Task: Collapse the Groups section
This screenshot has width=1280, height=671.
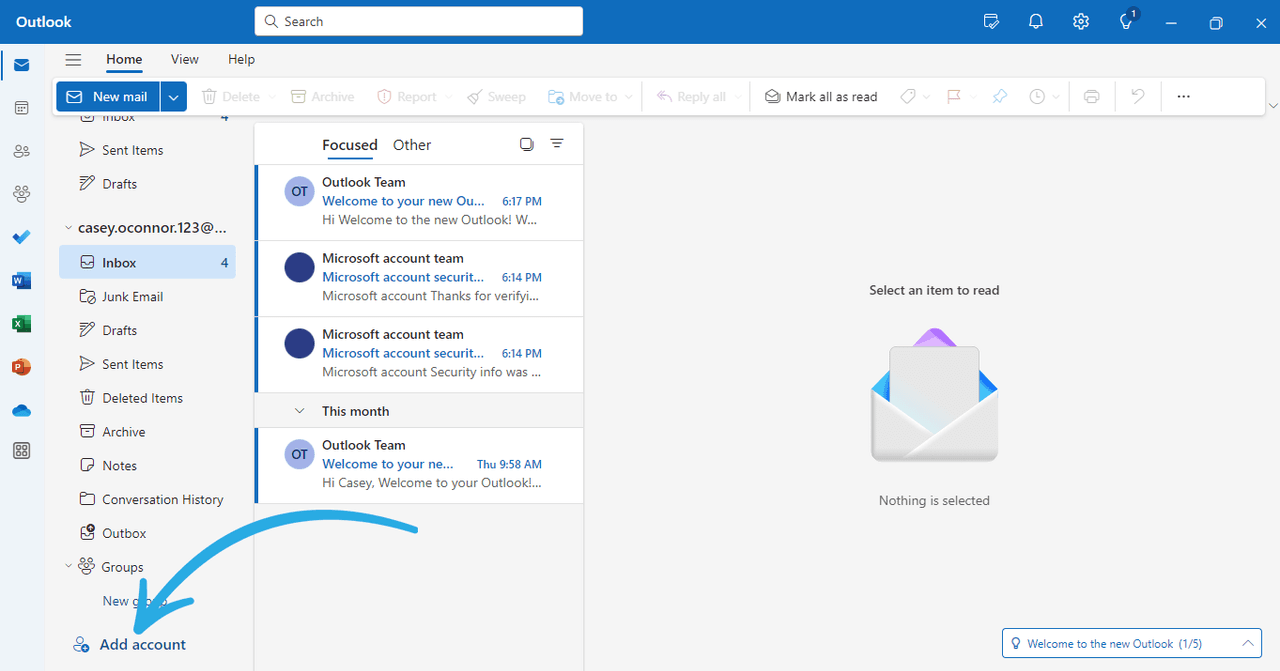Action: pos(68,566)
